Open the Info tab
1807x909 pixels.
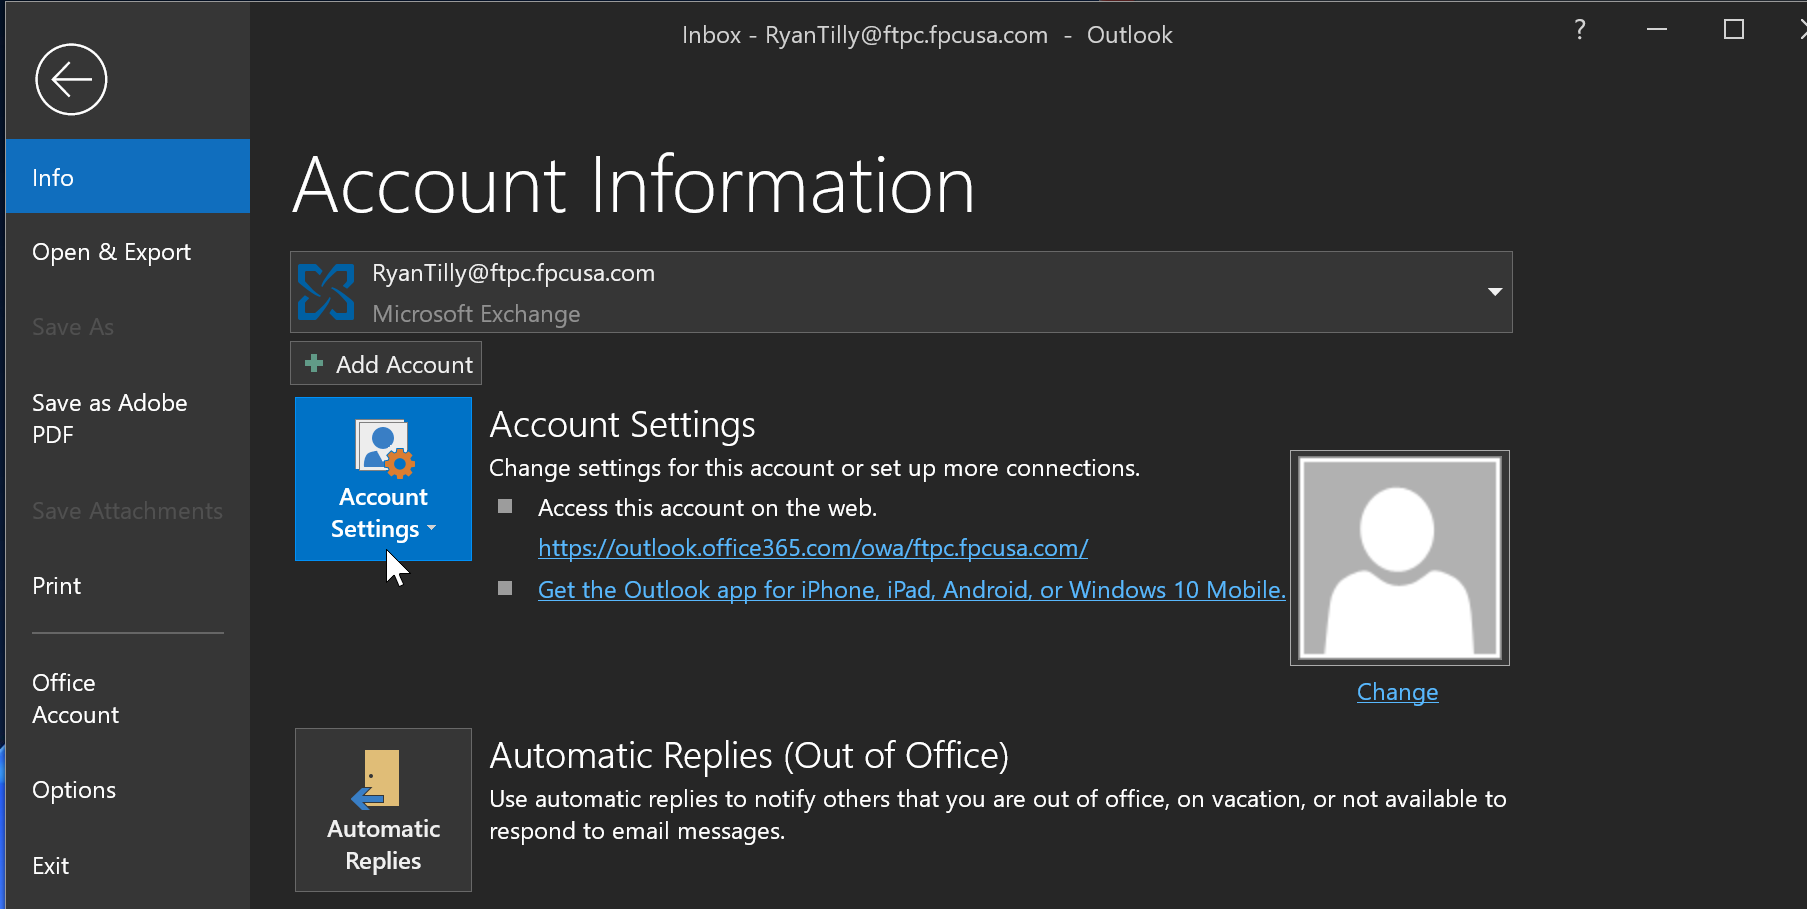(x=128, y=177)
